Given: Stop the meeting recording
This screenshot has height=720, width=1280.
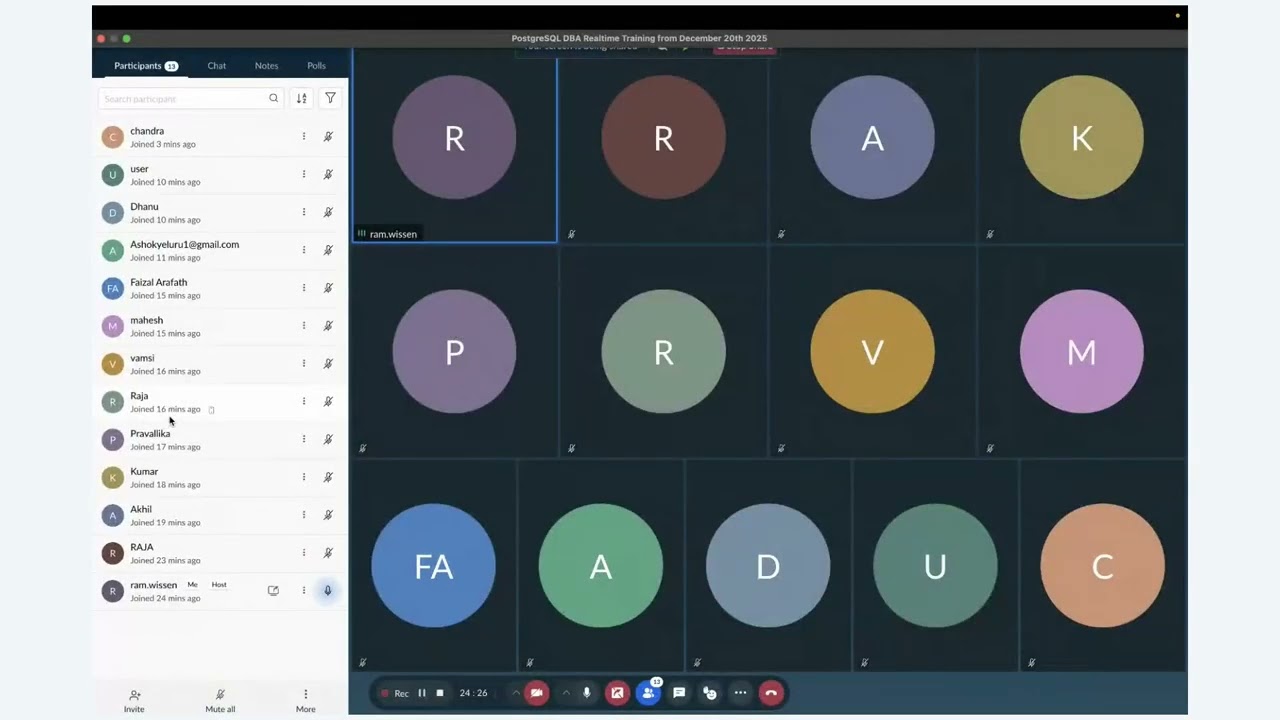Looking at the screenshot, I should click(x=439, y=693).
